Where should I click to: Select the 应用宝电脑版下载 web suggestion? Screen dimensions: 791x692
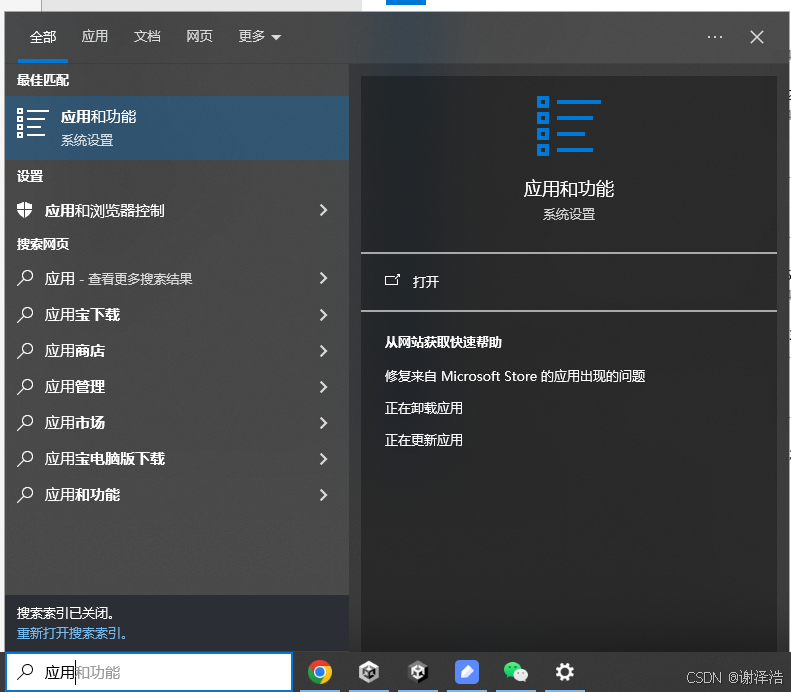[177, 459]
